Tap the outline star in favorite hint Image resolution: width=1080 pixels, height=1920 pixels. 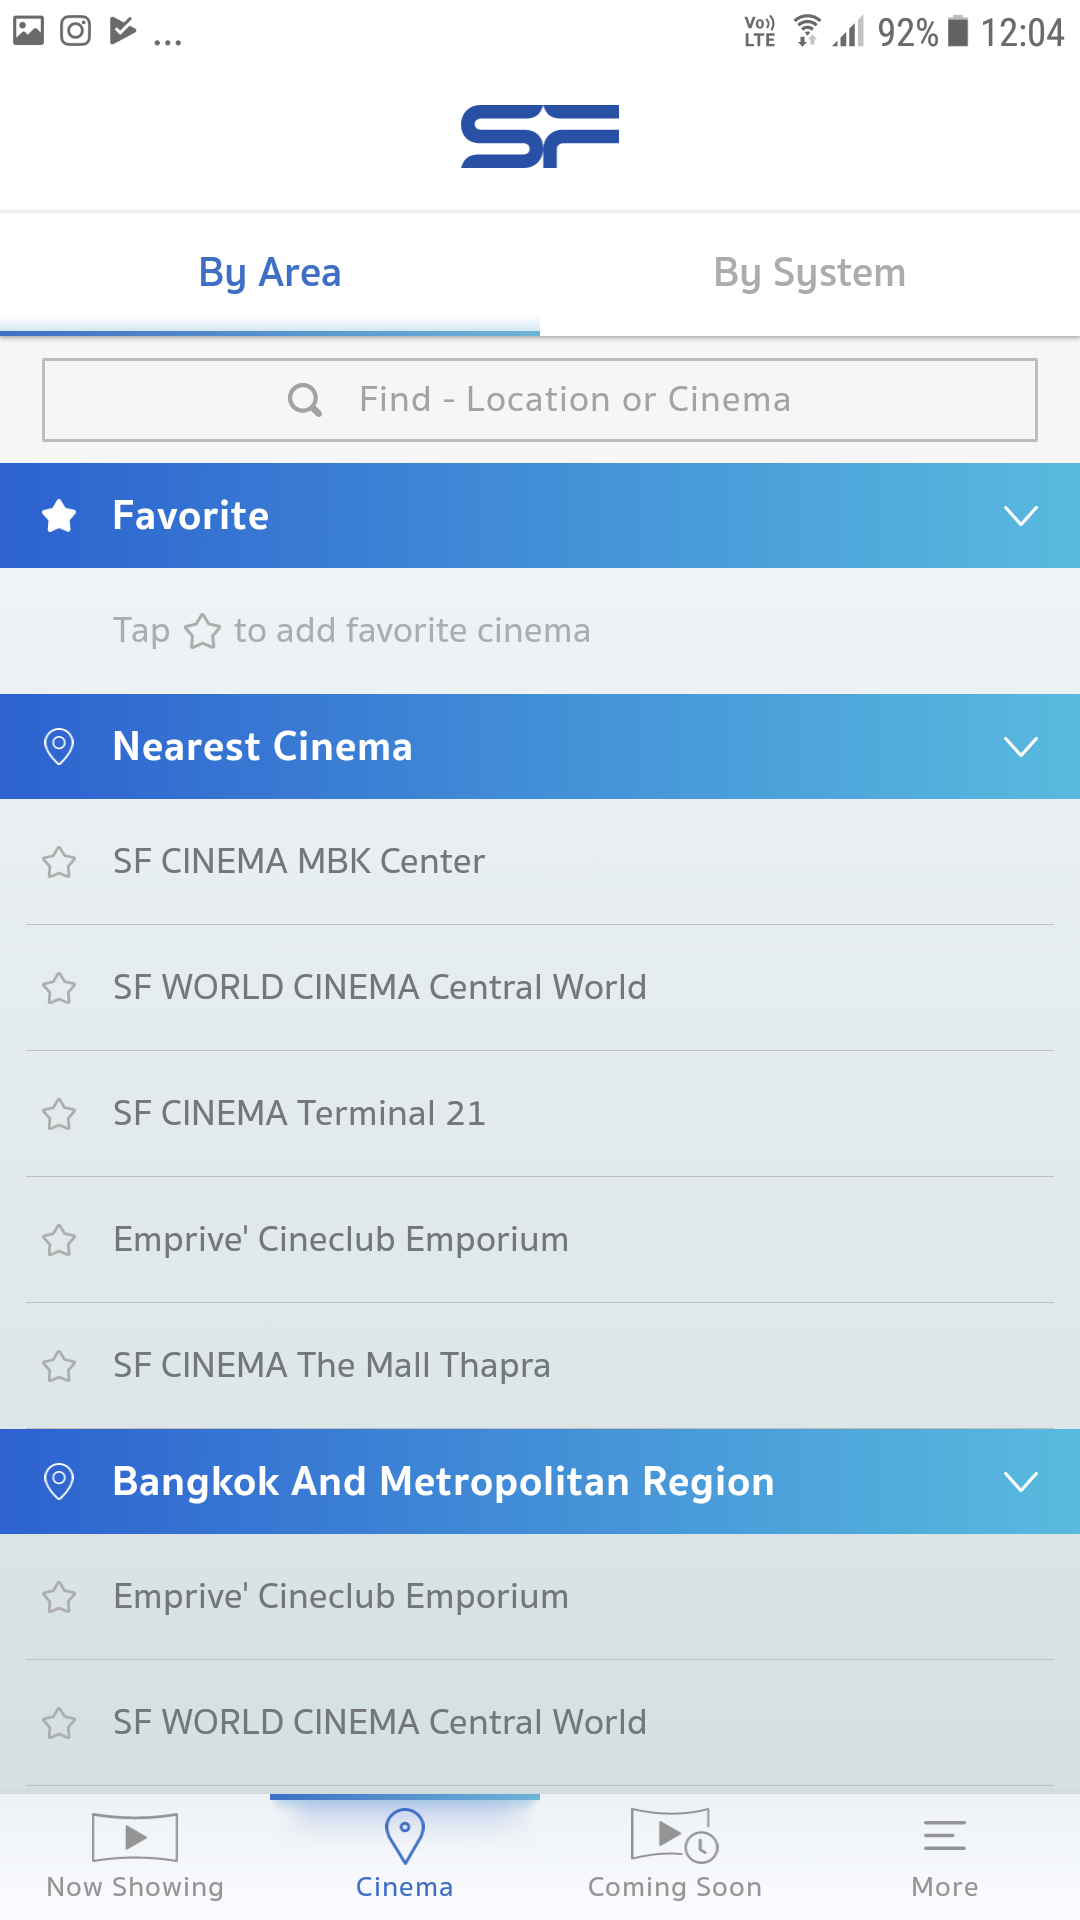(203, 631)
